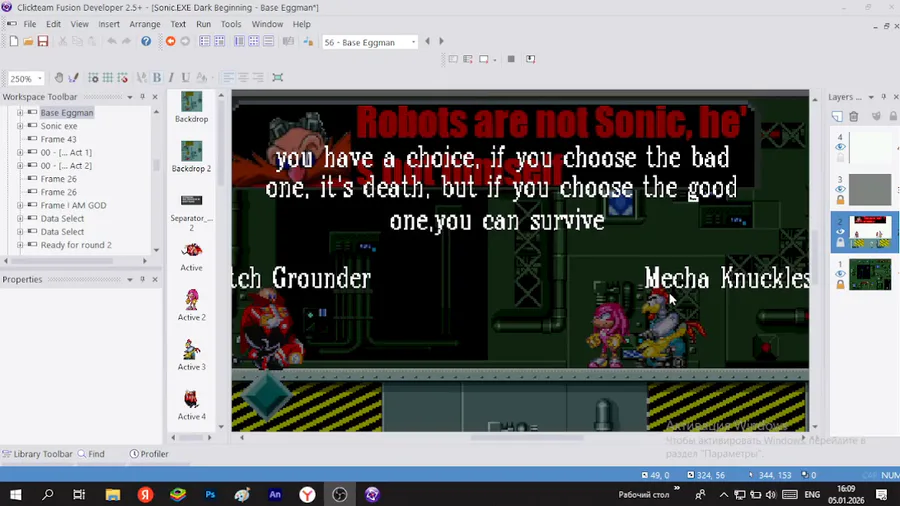
Task: Go back with the orange arrow button
Action: [x=170, y=41]
